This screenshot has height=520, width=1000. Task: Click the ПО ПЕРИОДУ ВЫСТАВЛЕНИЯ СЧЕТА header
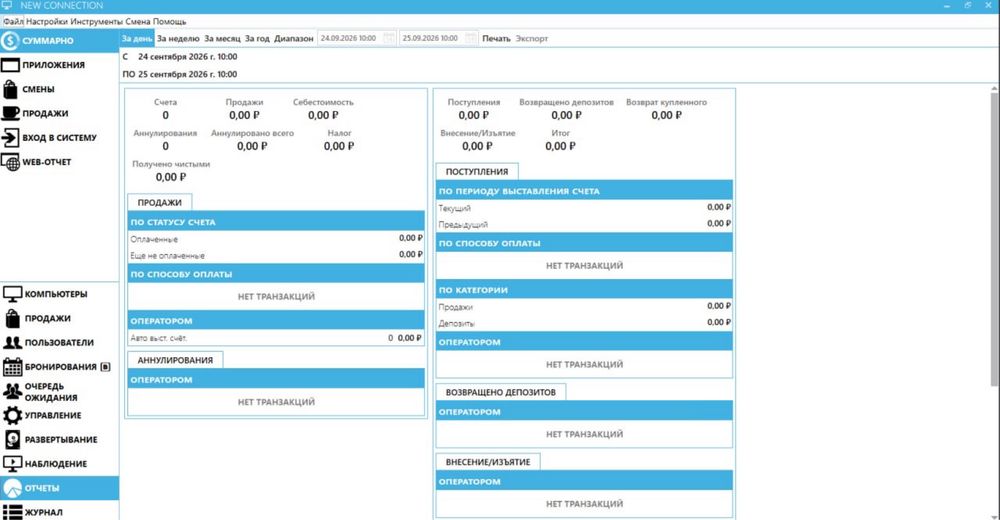coord(584,191)
